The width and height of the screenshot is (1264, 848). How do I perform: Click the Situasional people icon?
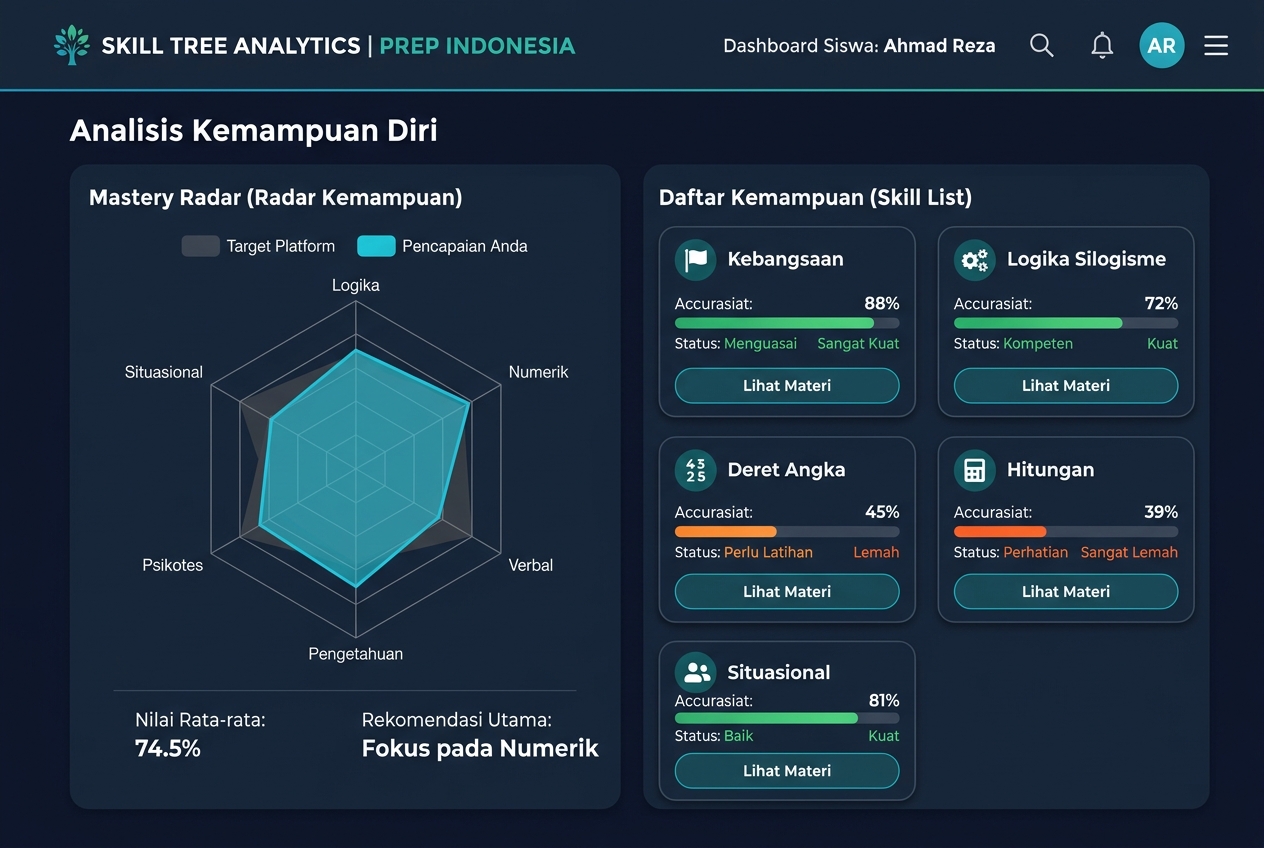point(695,673)
